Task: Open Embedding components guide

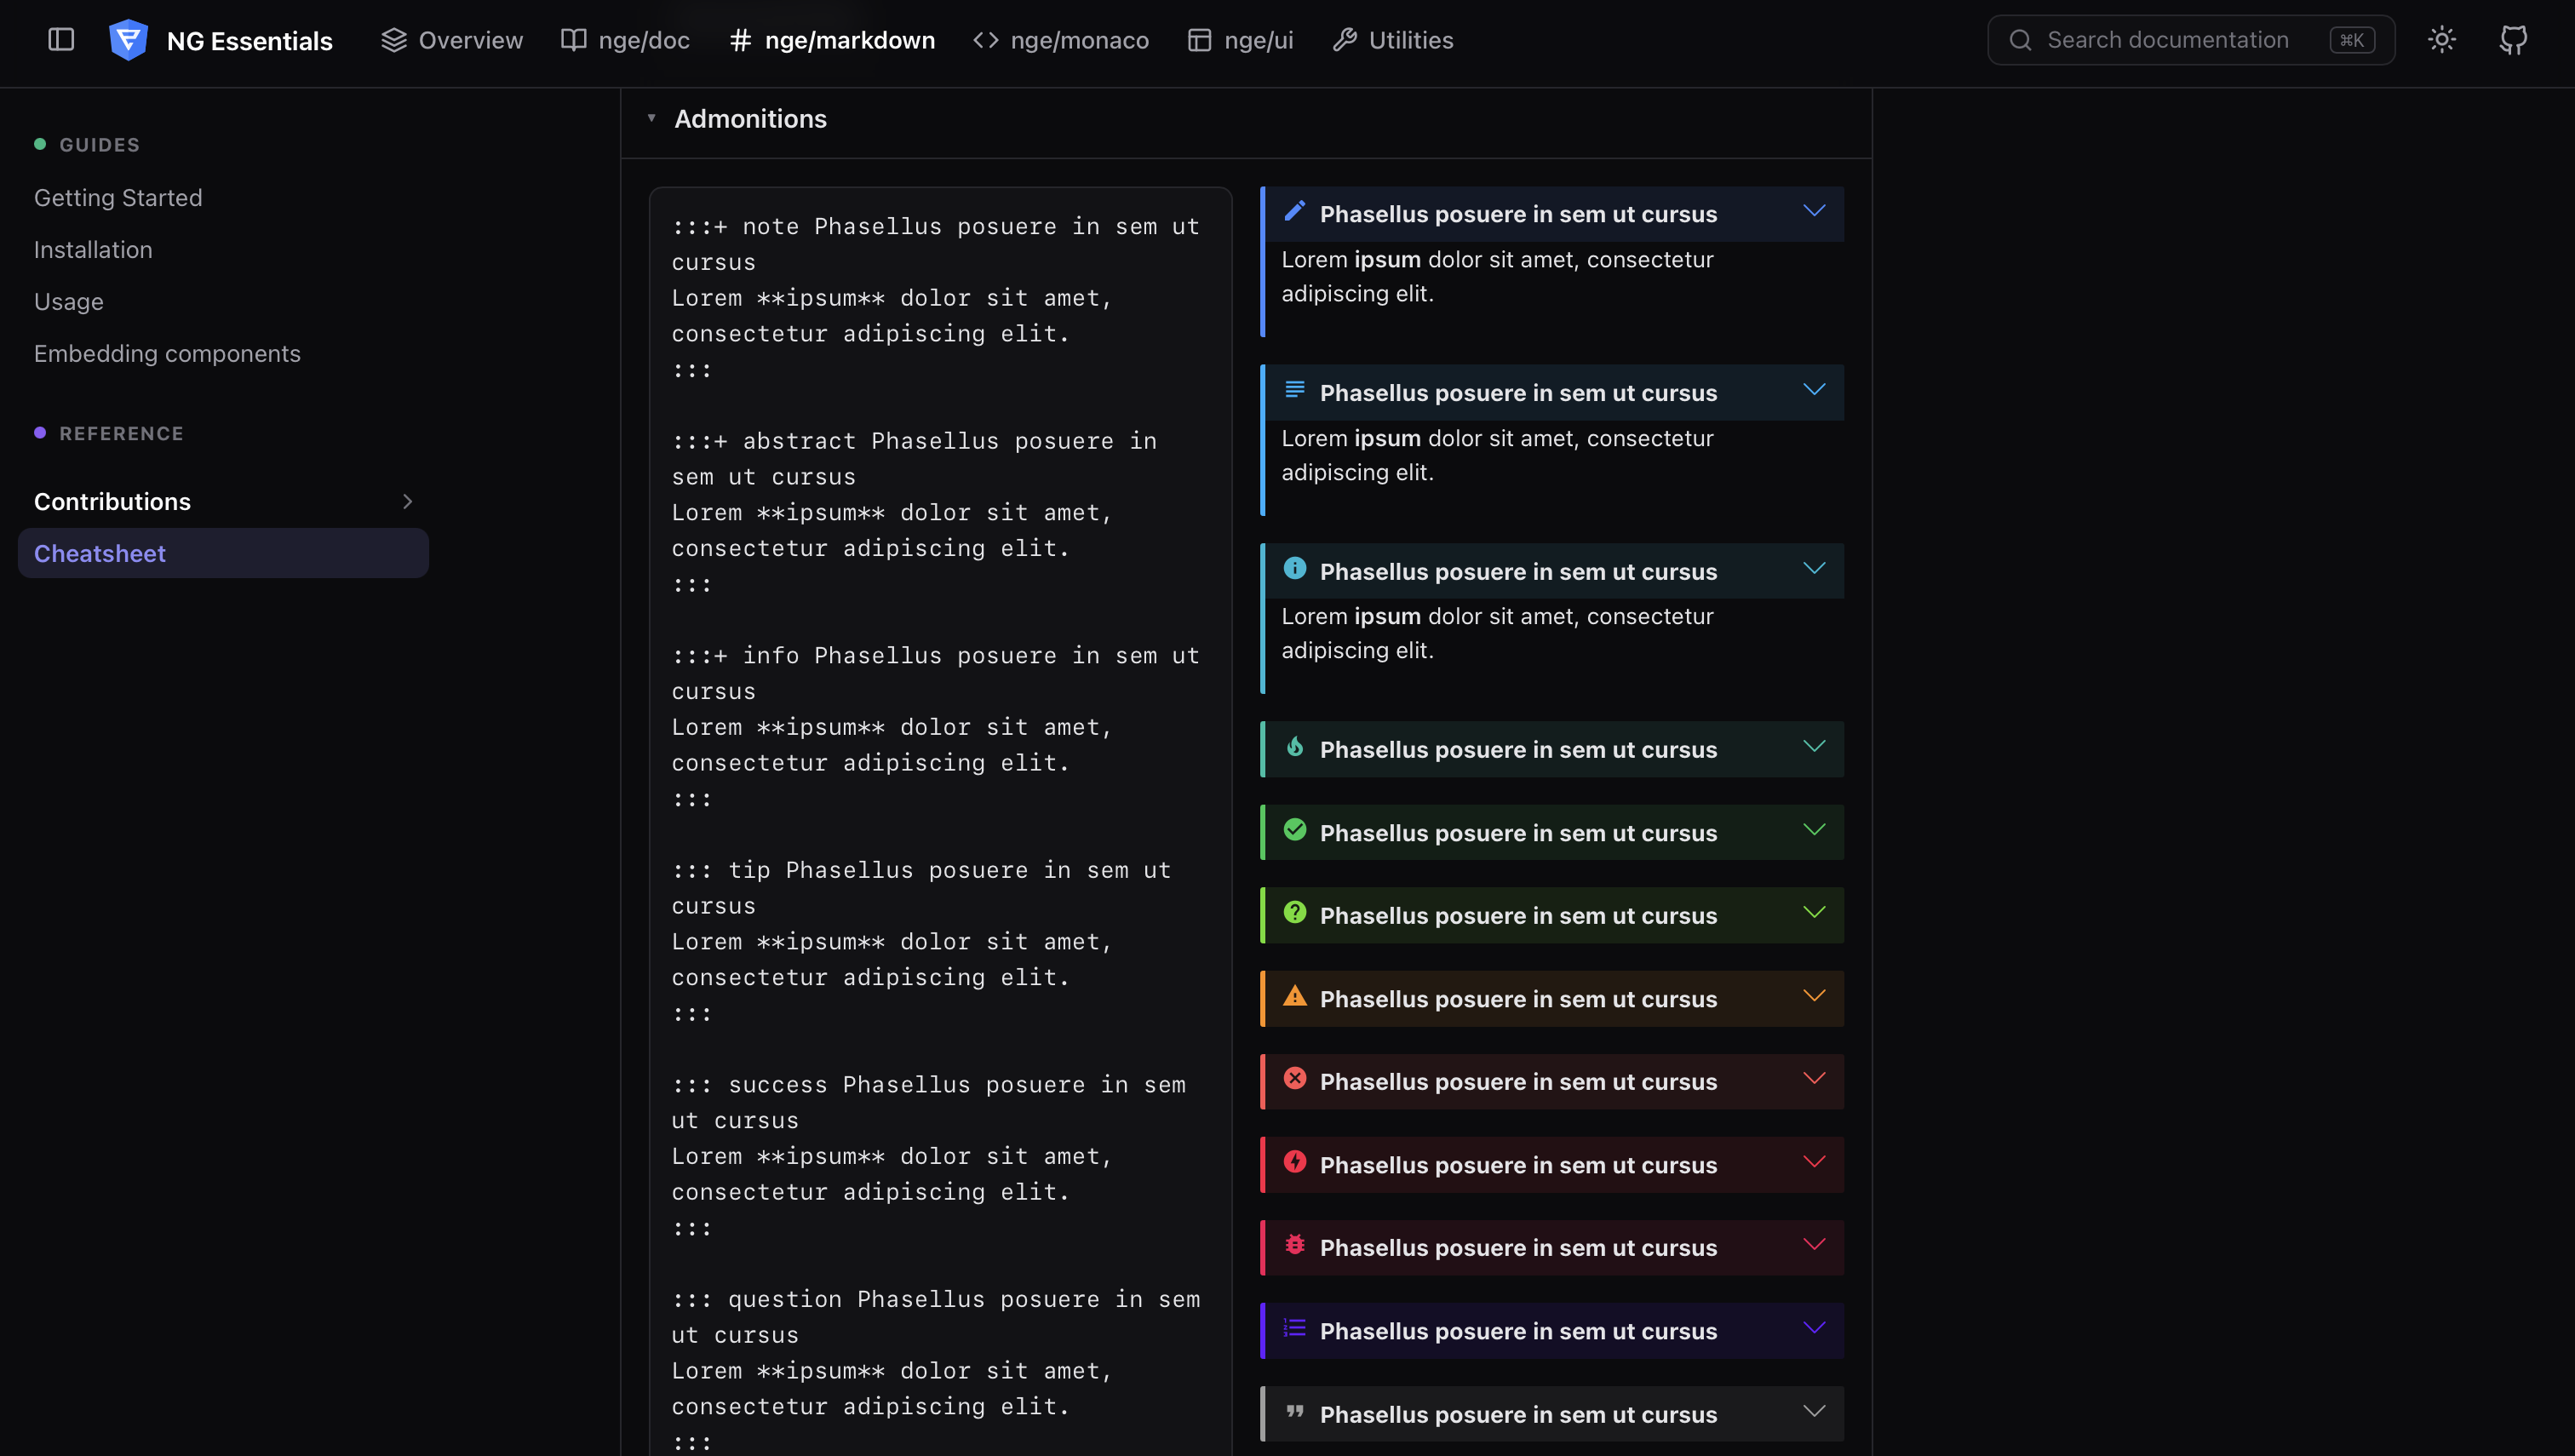Action: pyautogui.click(x=167, y=354)
